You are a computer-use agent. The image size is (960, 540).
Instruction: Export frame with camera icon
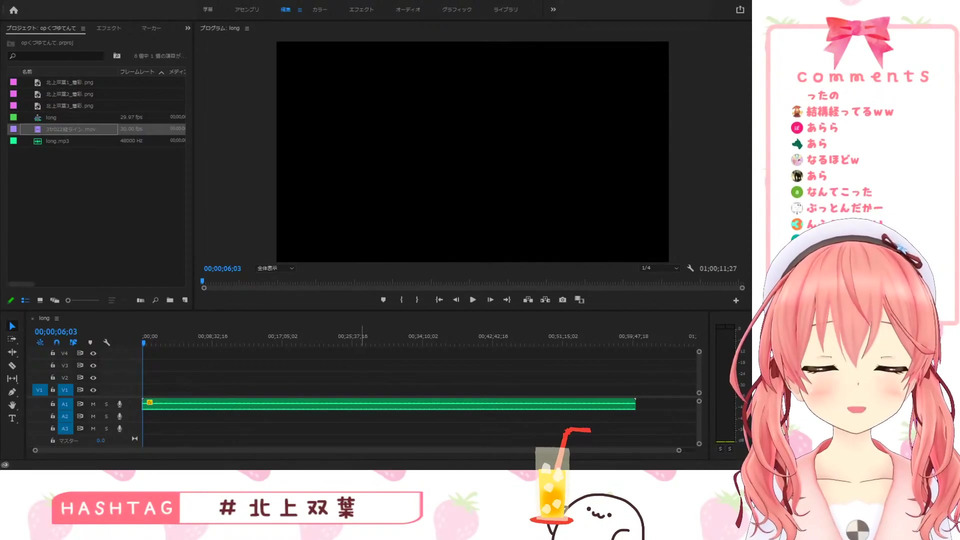click(563, 300)
